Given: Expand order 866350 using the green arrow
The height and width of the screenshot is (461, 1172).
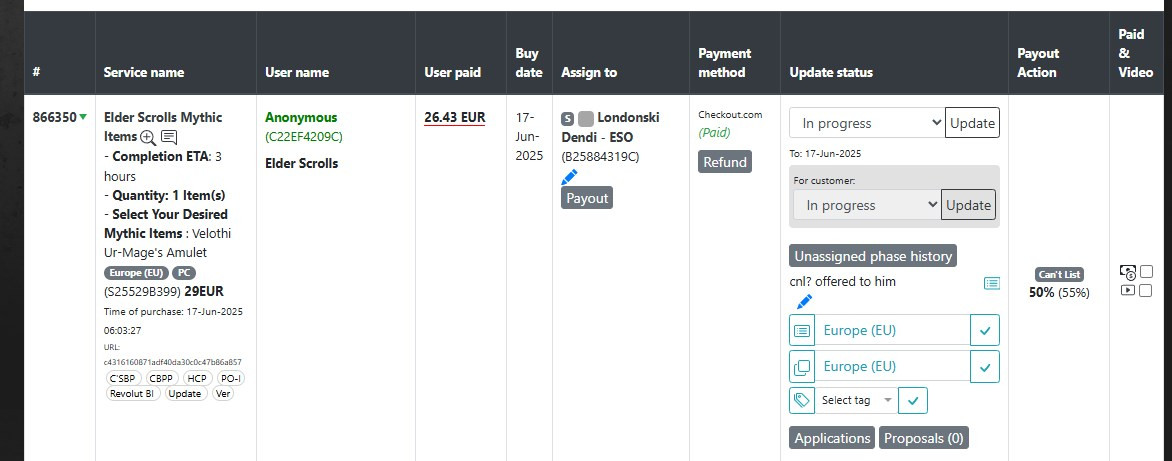Looking at the screenshot, I should click(x=83, y=117).
